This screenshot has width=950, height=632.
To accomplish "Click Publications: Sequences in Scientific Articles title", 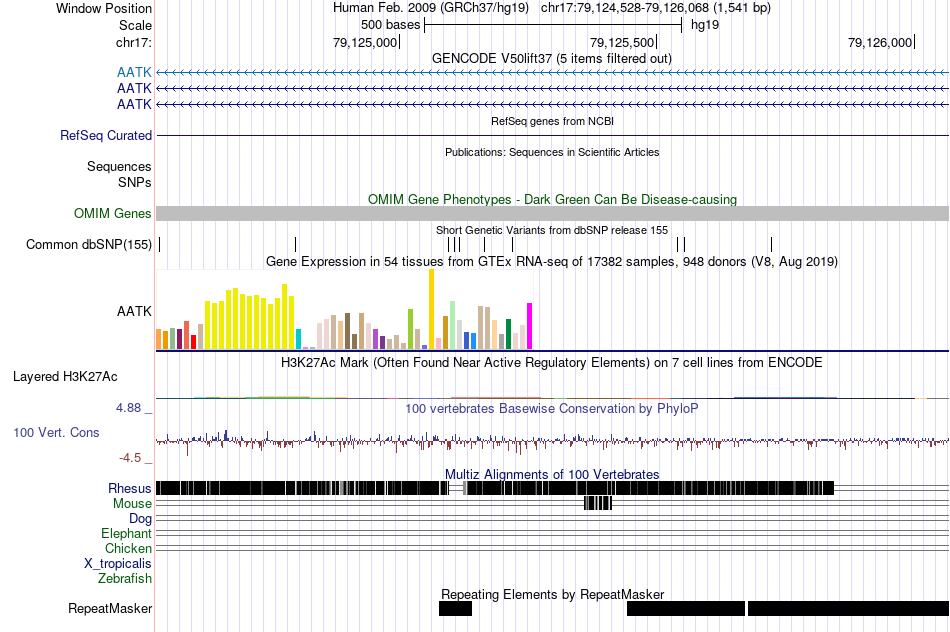I will coord(552,152).
